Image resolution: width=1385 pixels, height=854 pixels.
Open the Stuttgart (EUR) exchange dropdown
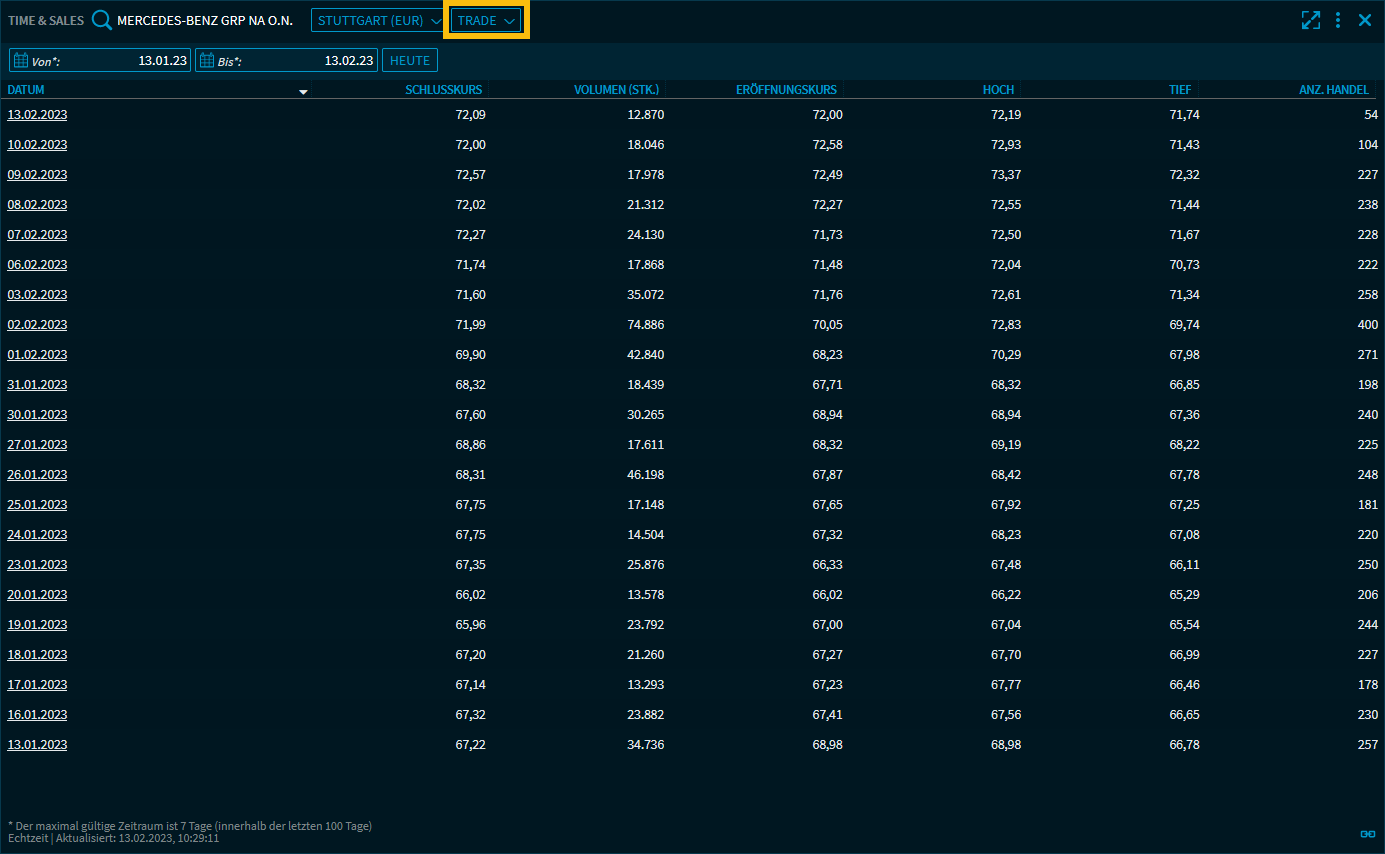click(x=378, y=21)
